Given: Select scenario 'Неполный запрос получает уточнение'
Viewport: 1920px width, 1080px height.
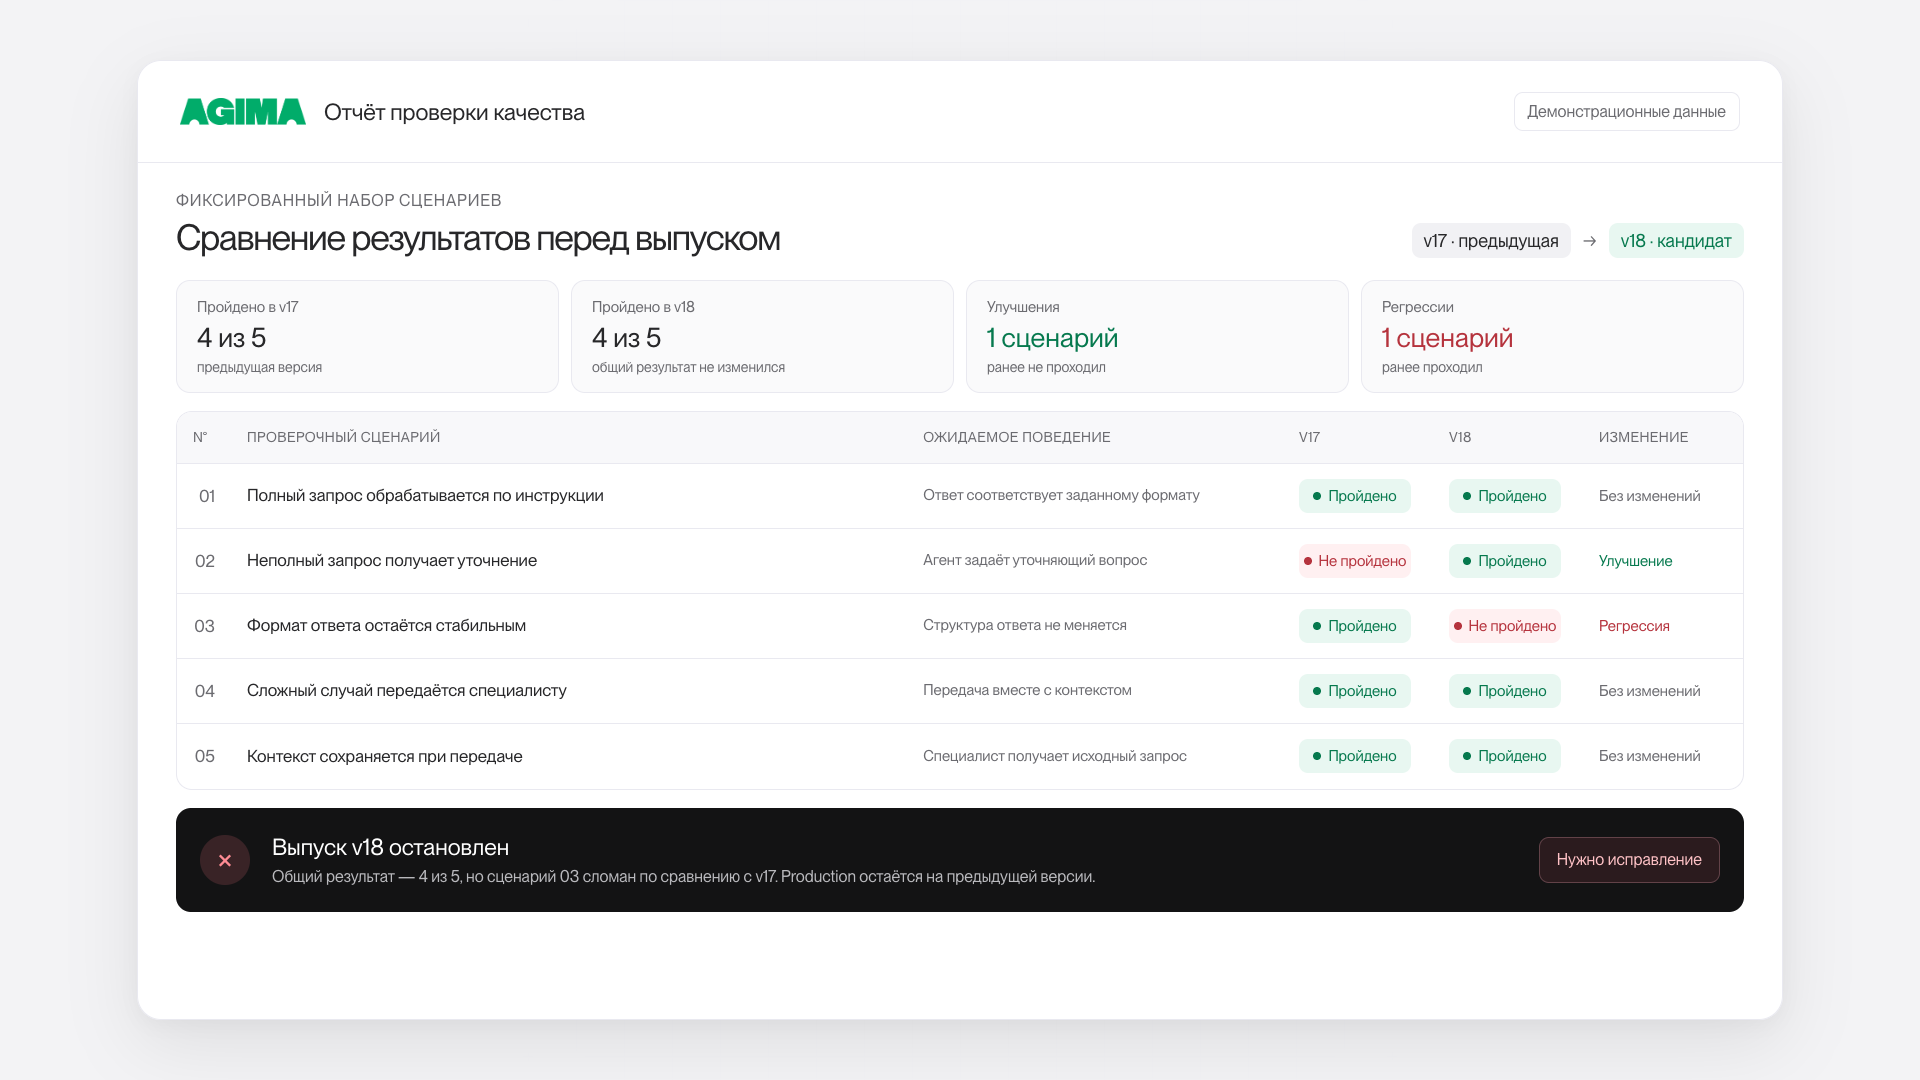Looking at the screenshot, I should click(392, 561).
